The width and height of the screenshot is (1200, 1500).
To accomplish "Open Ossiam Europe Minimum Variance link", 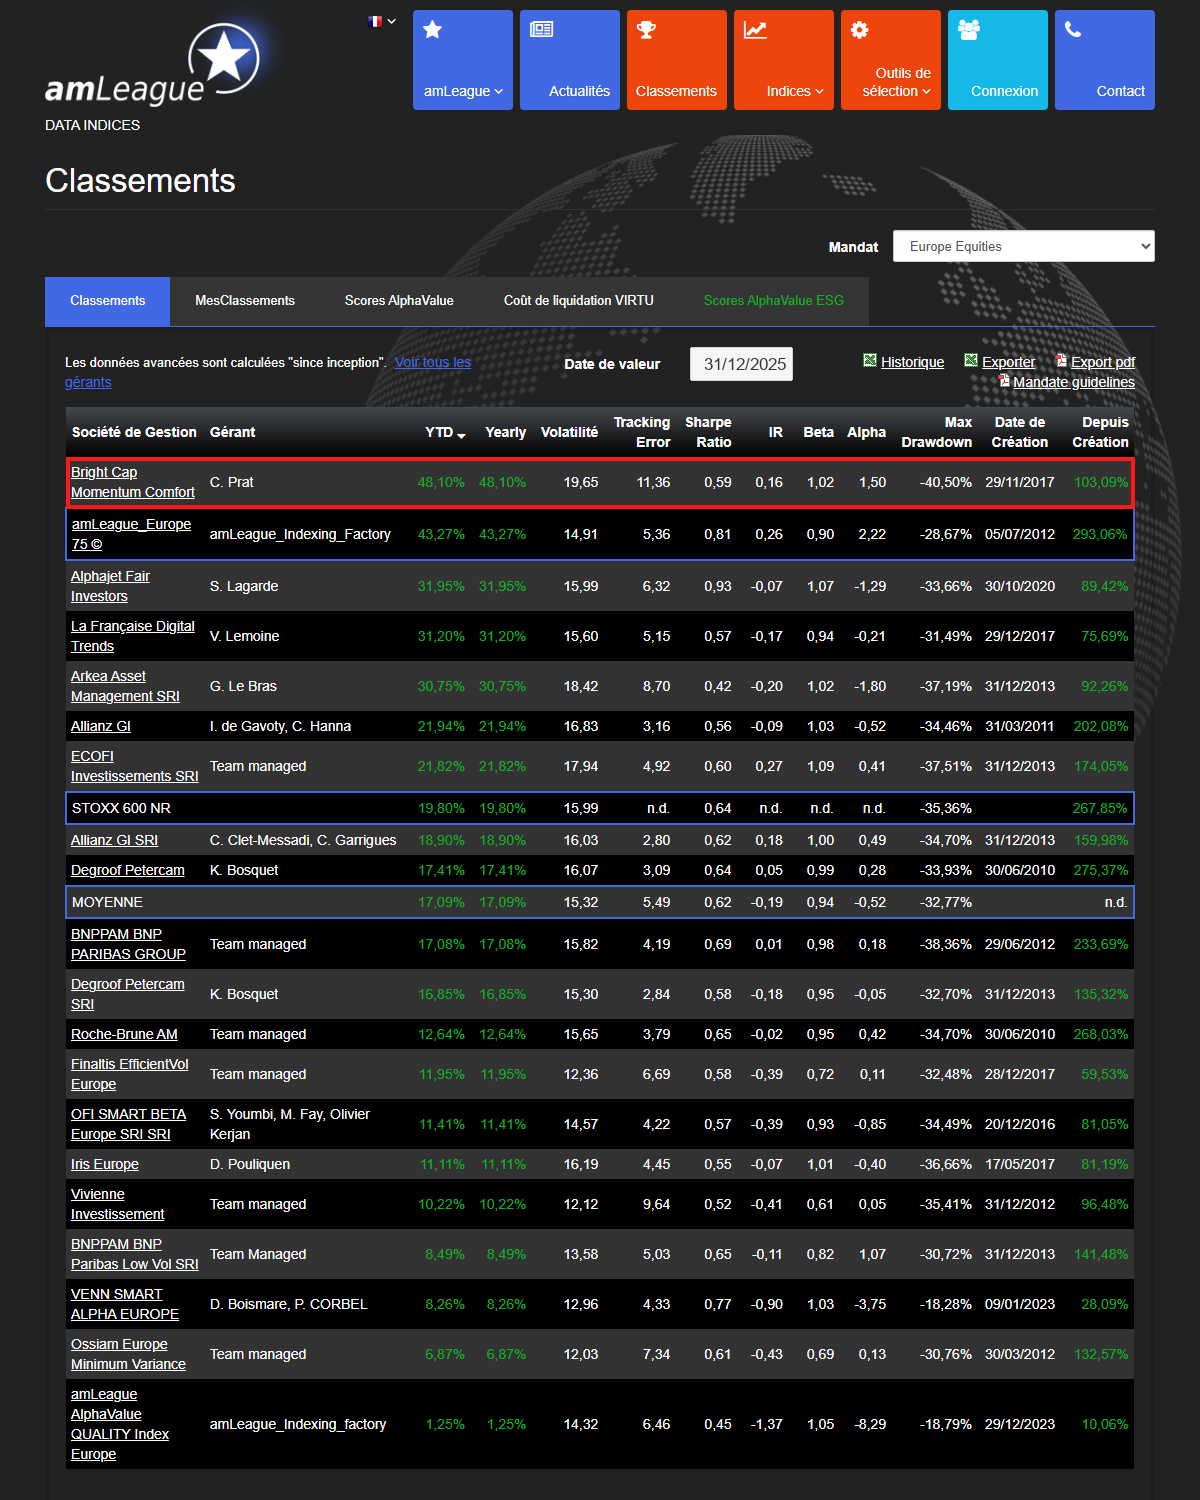I will click(128, 1354).
